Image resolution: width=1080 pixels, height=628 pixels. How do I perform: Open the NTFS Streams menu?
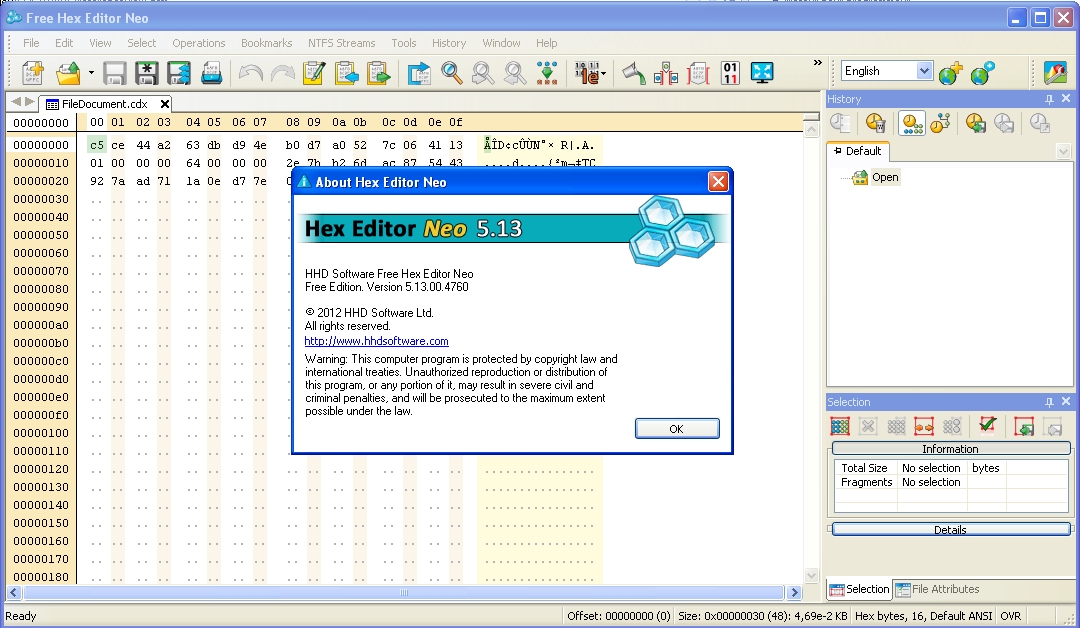[x=342, y=43]
